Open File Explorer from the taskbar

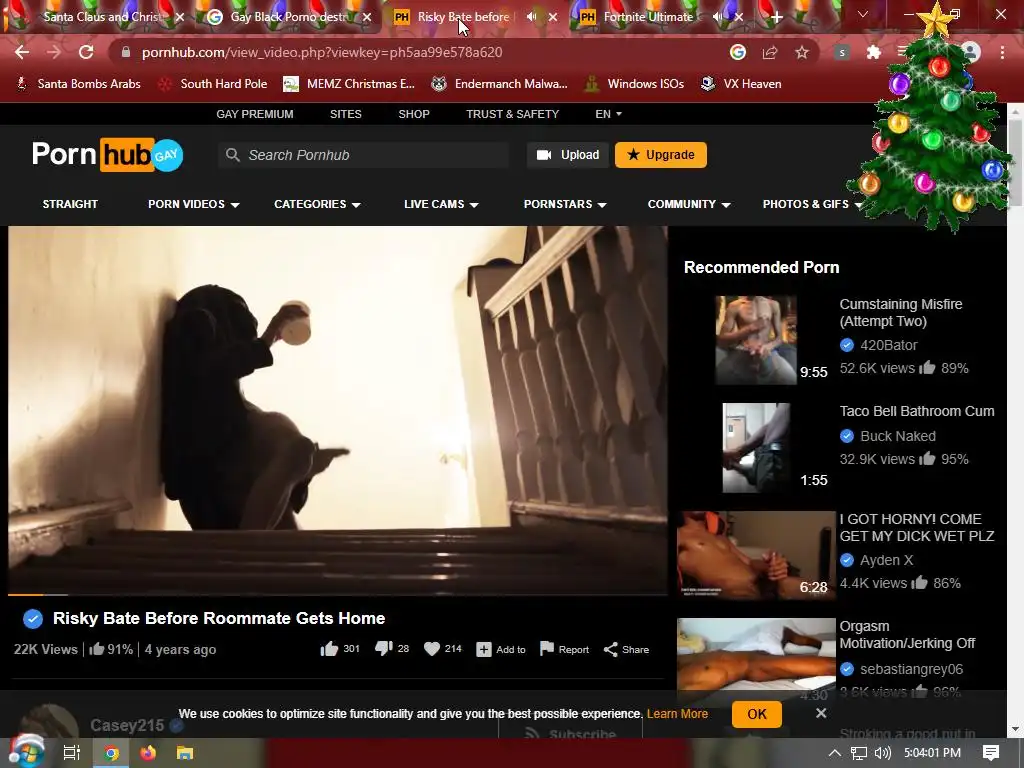click(185, 753)
